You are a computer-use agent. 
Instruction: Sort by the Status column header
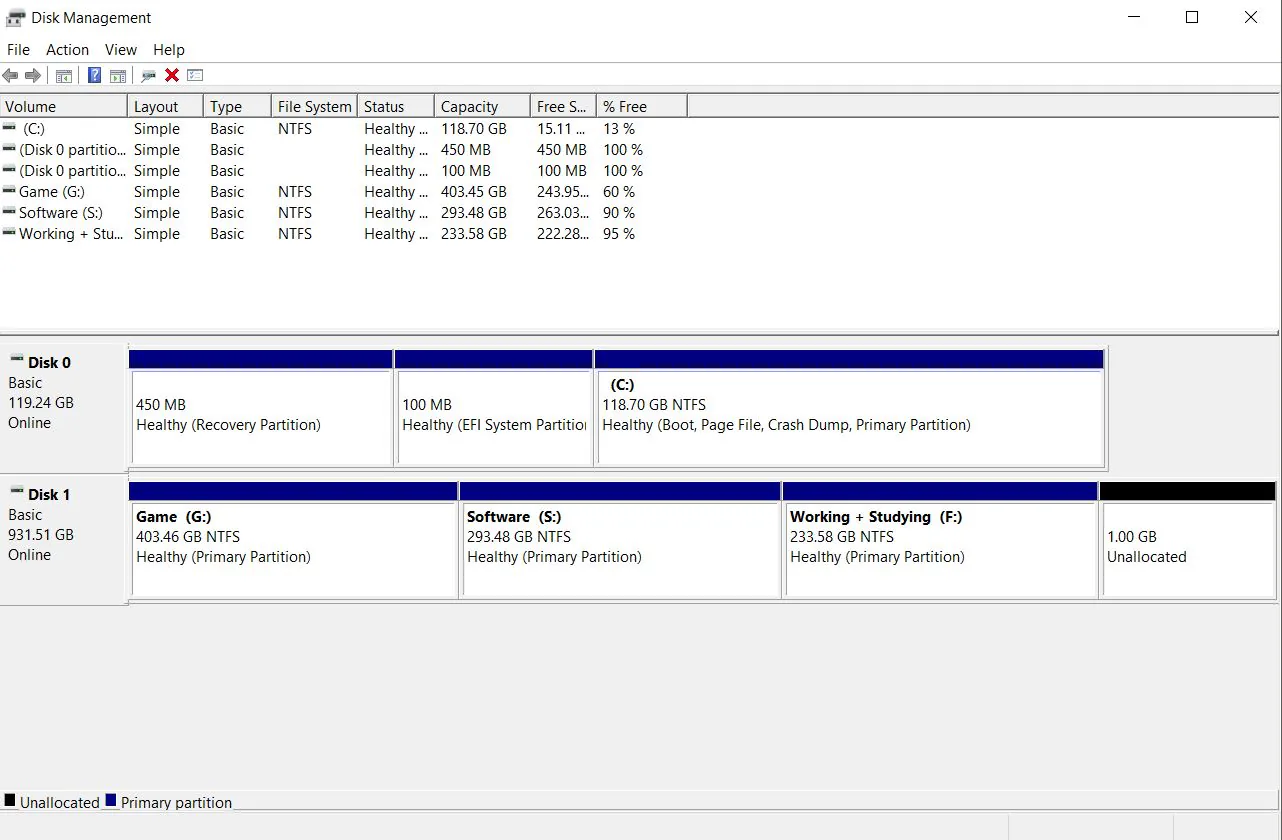(x=396, y=106)
